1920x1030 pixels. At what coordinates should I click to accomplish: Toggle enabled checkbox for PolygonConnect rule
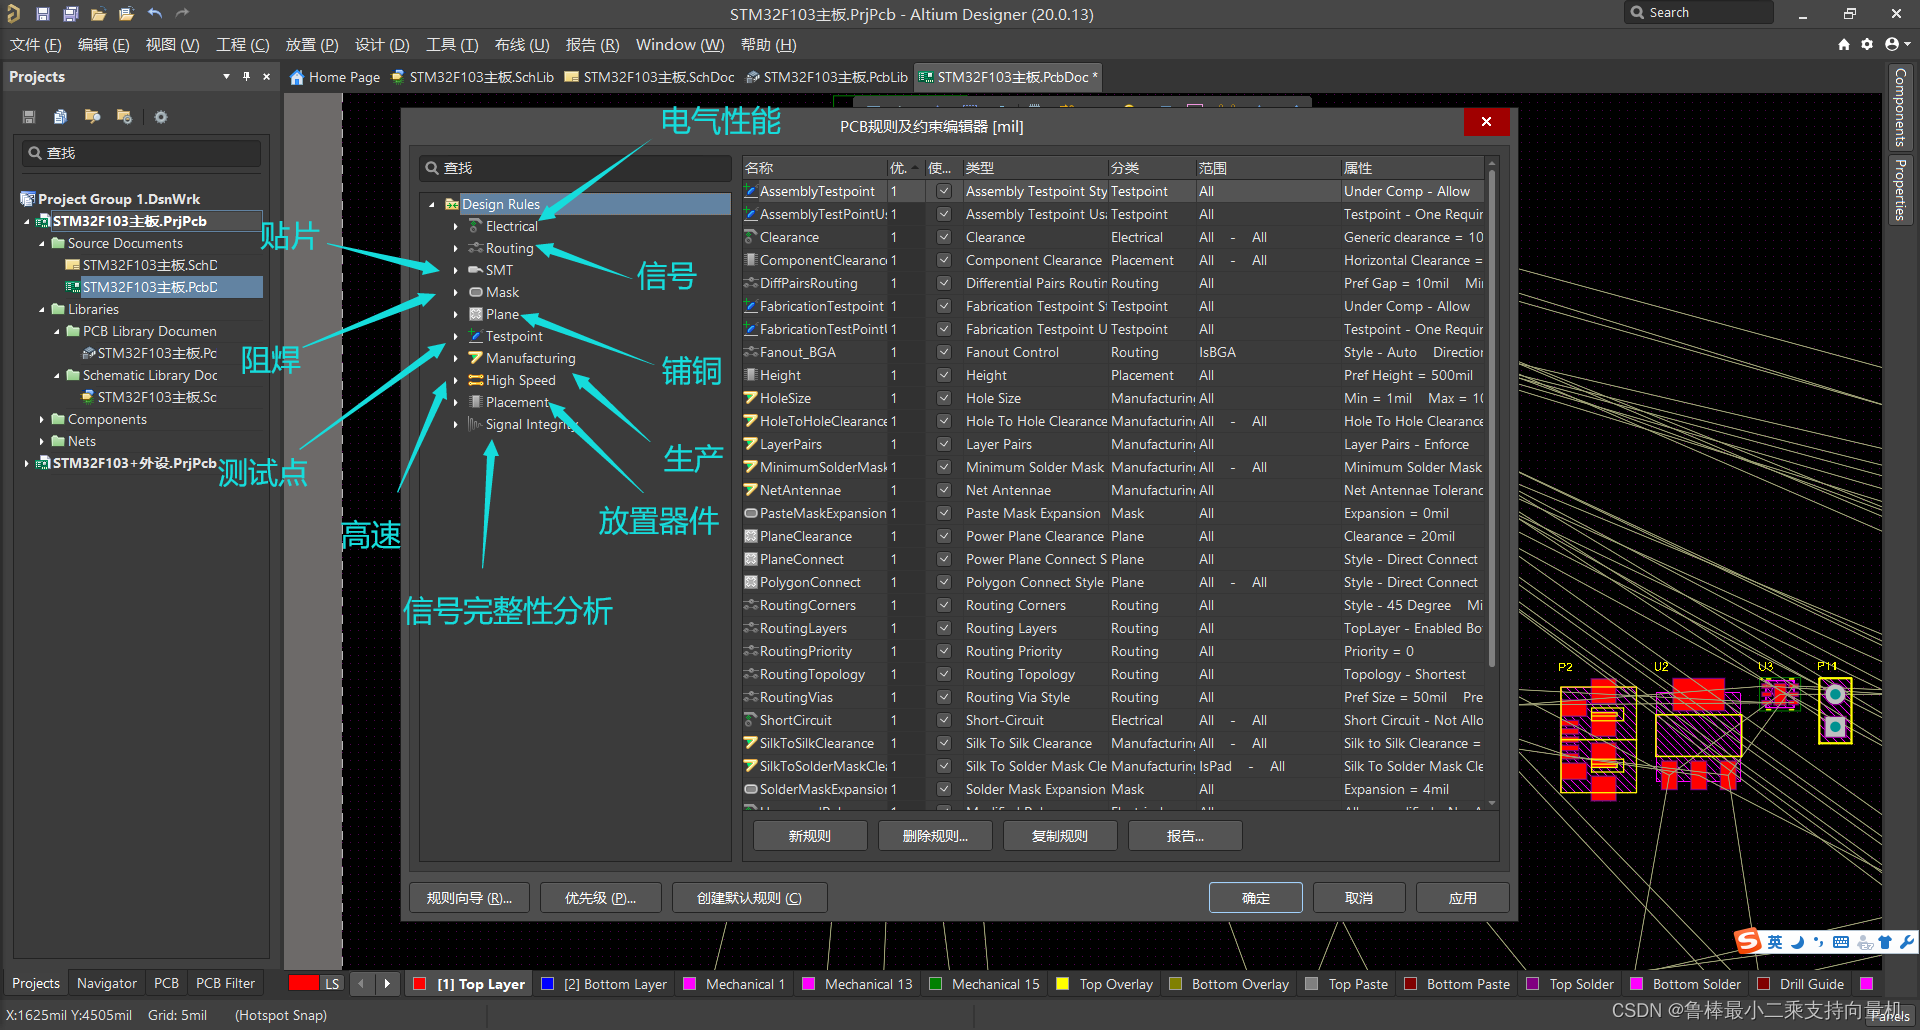[x=943, y=582]
